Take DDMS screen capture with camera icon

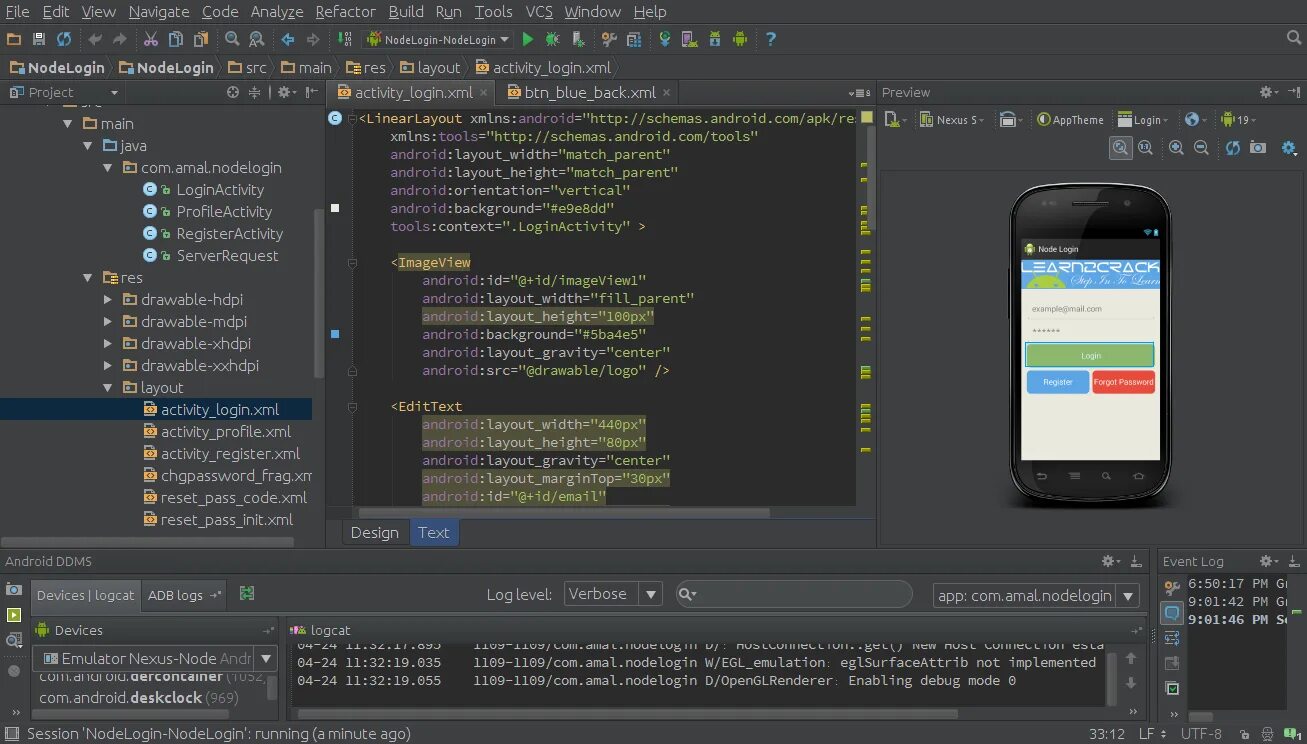[x=14, y=590]
